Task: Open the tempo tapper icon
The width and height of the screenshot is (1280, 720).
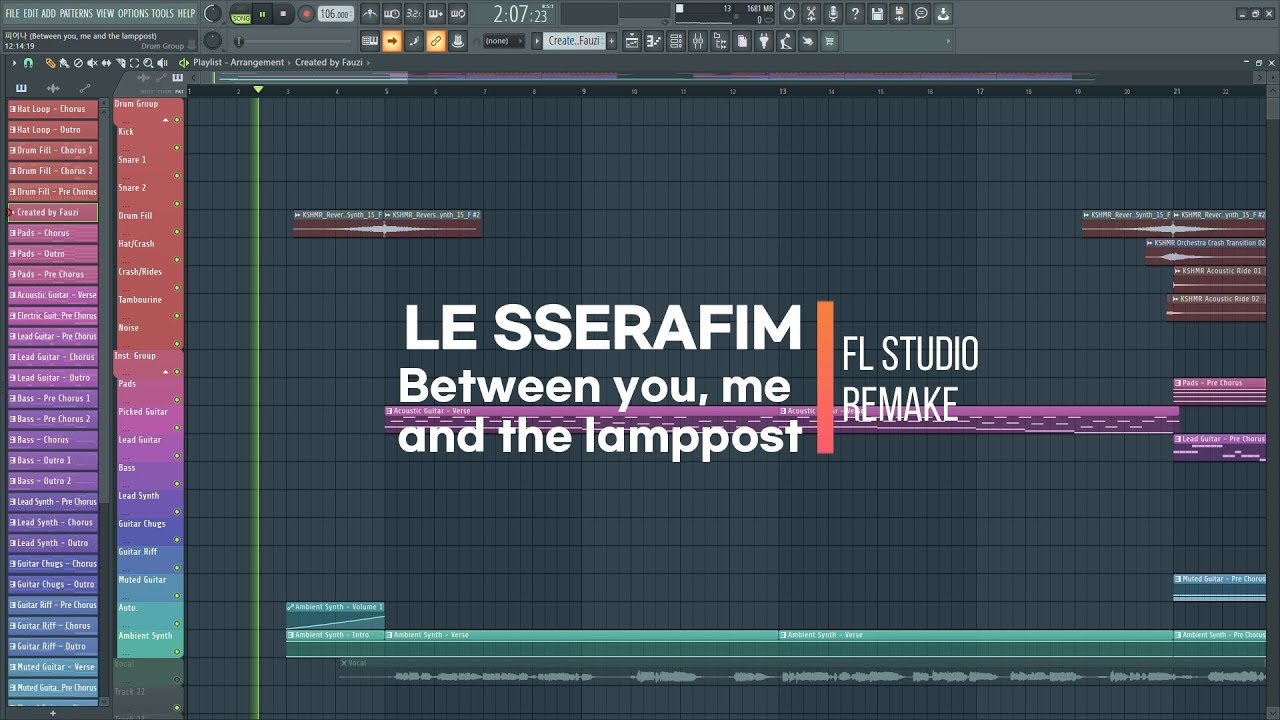Action: pos(786,41)
